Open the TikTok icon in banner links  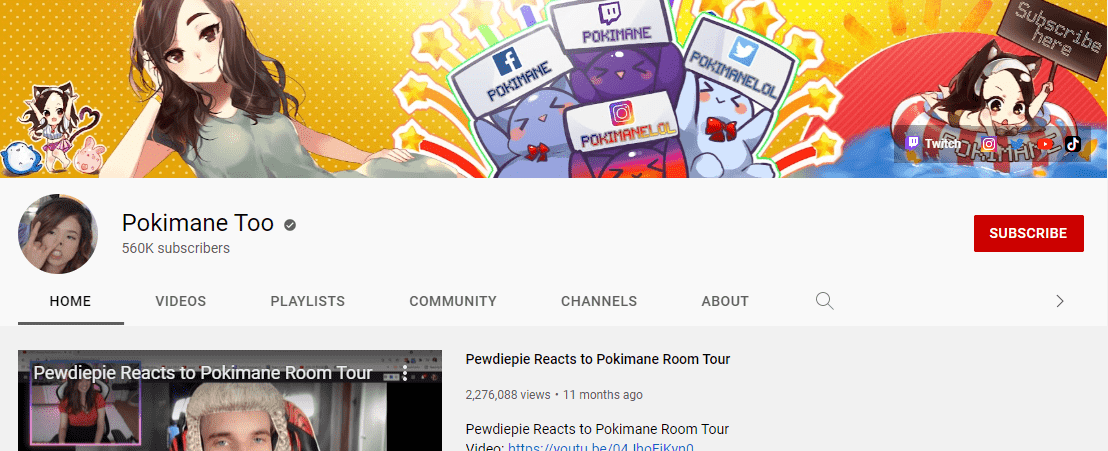tap(1073, 144)
